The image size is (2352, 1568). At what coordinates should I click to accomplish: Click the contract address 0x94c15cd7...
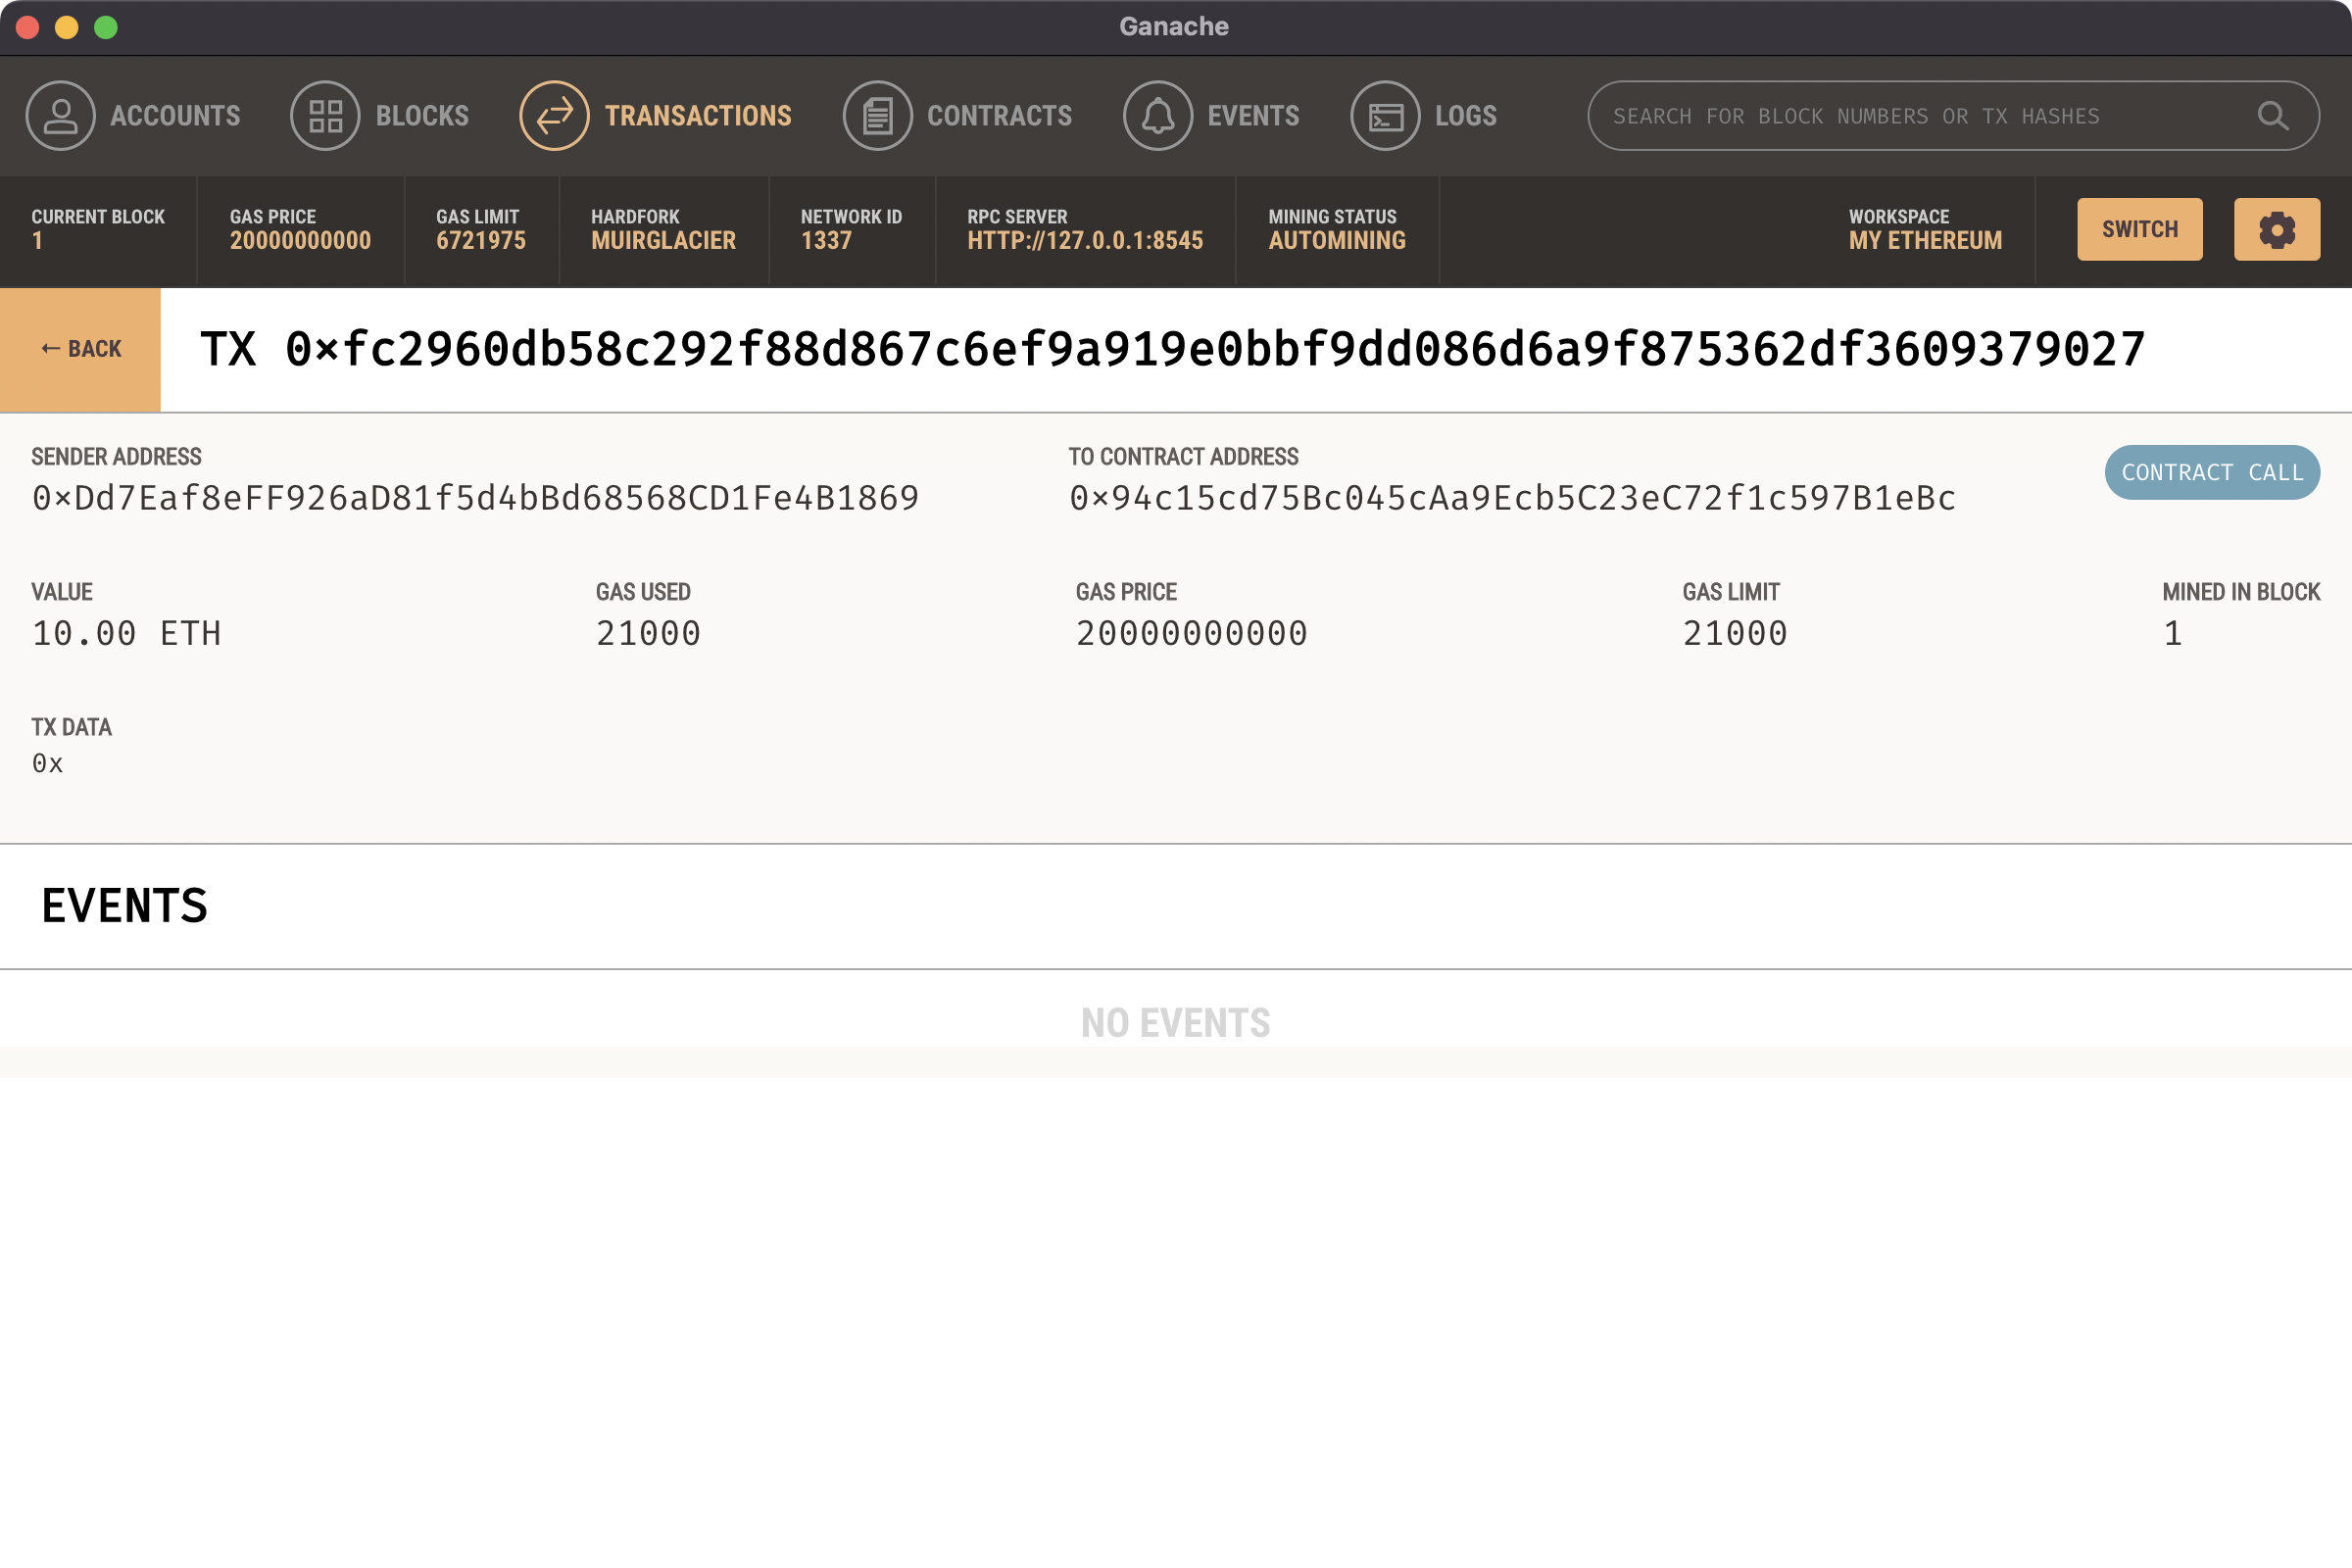point(1512,498)
